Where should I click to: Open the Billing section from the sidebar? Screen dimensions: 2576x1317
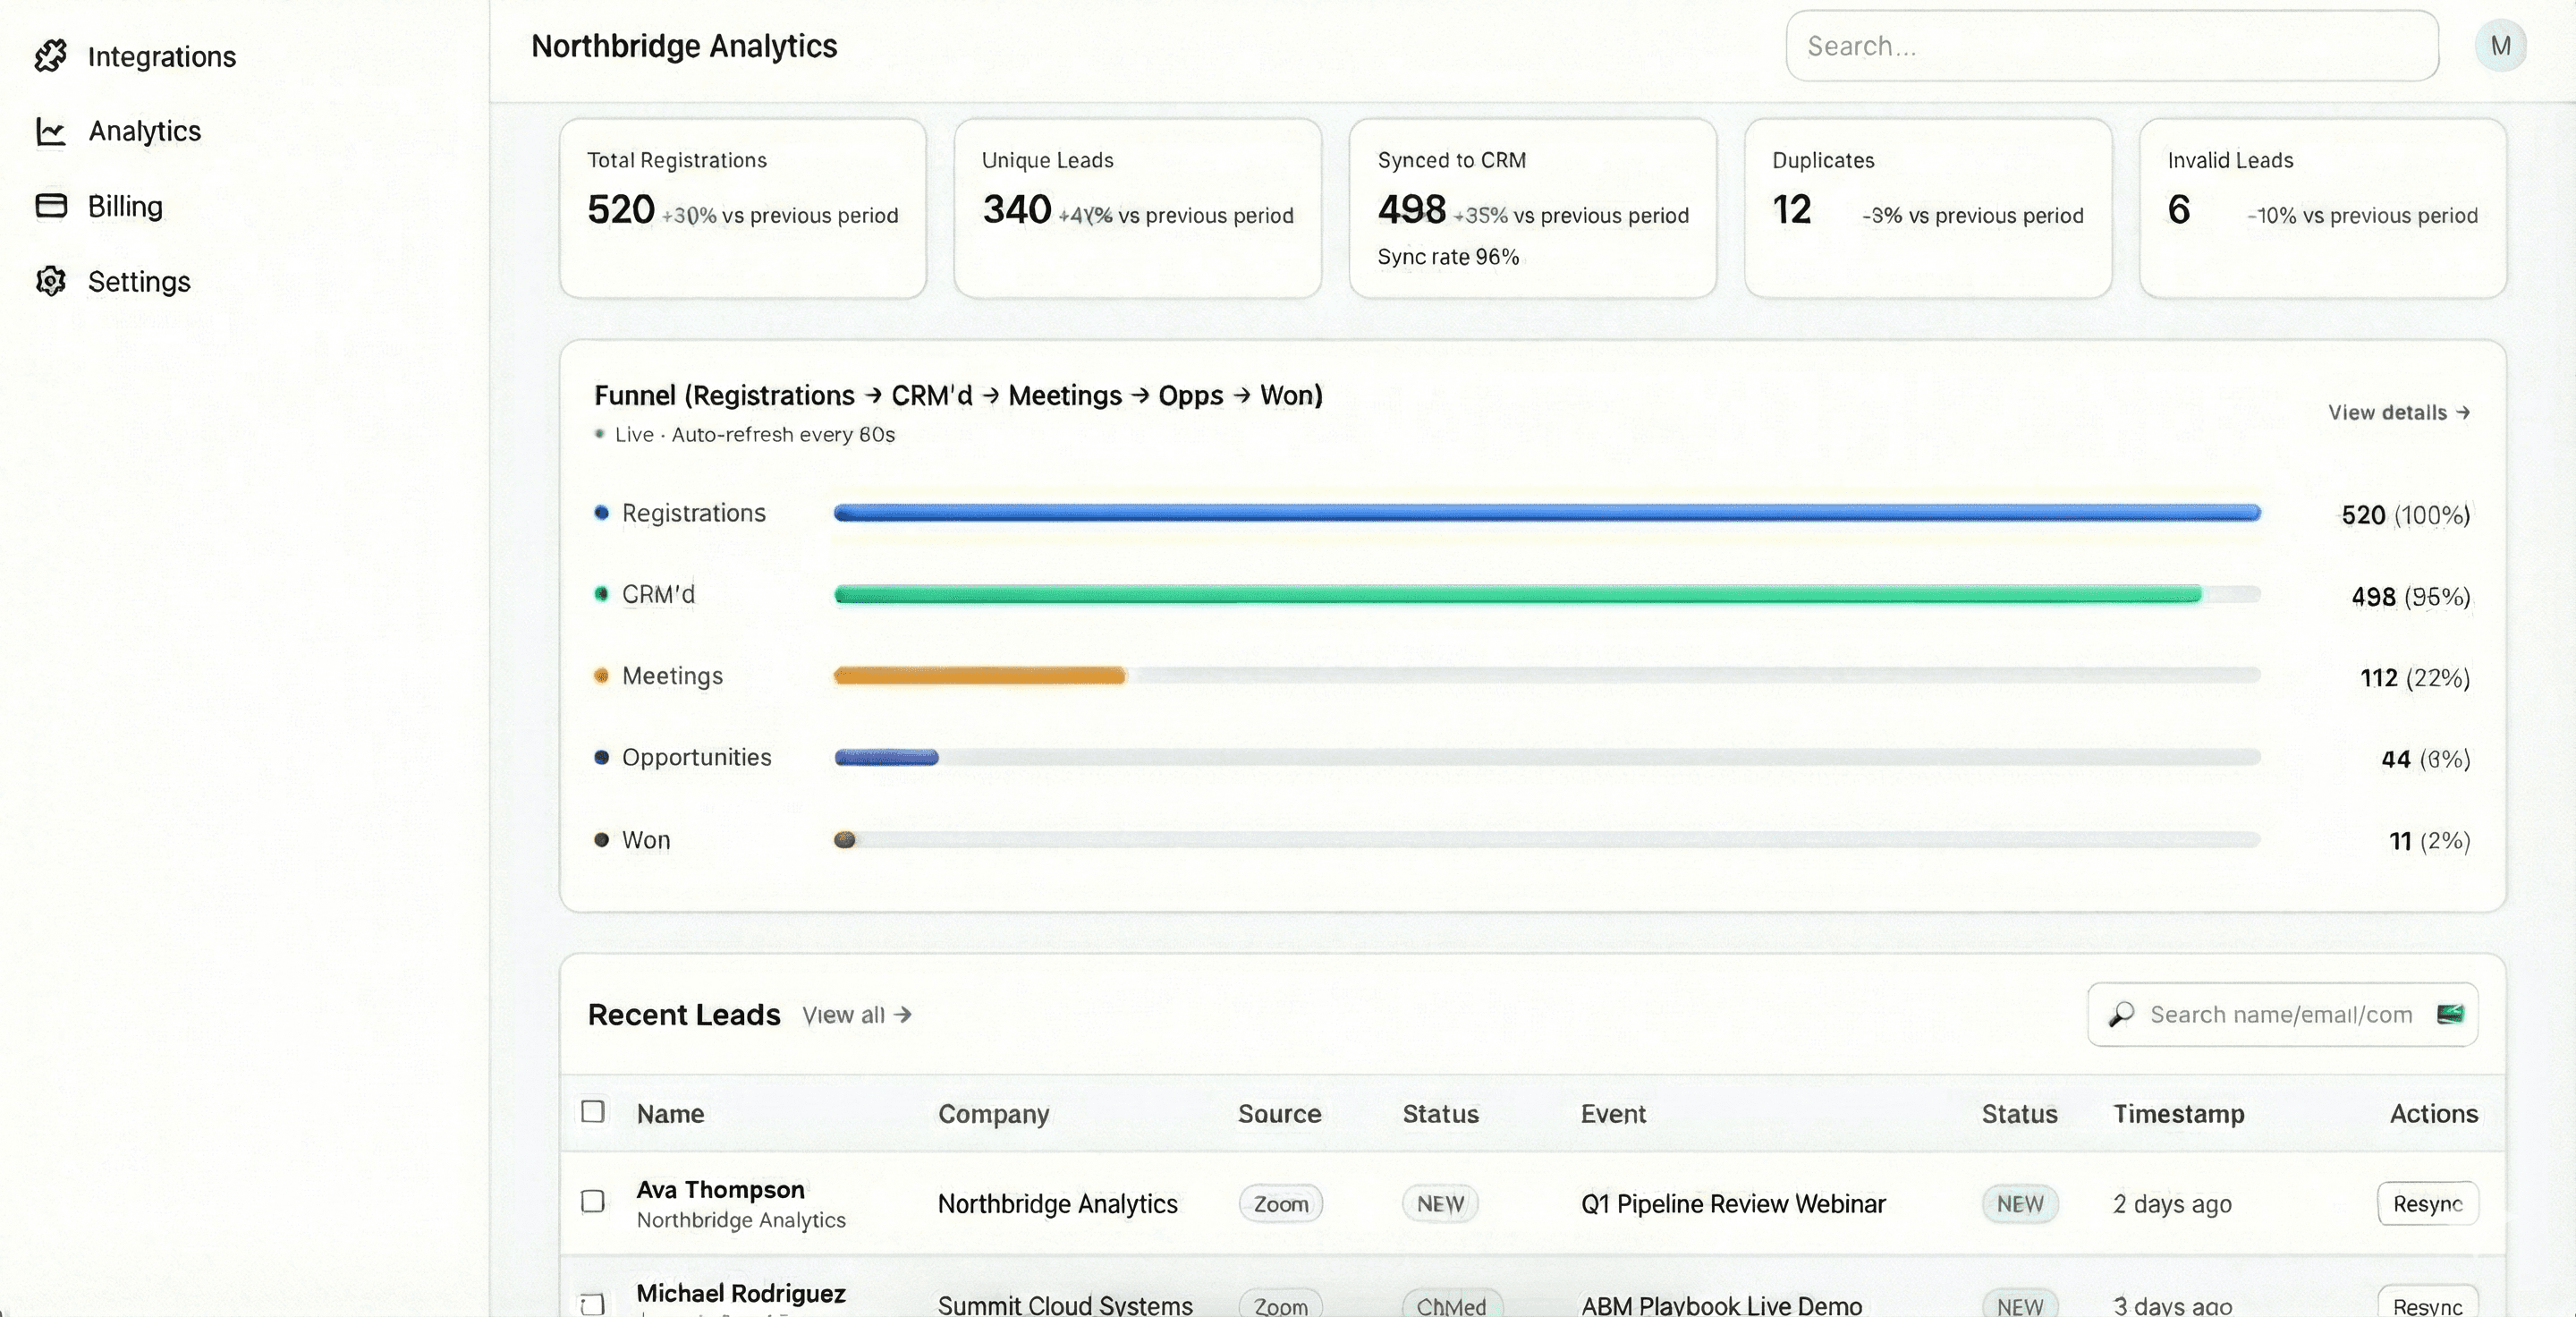tap(125, 206)
